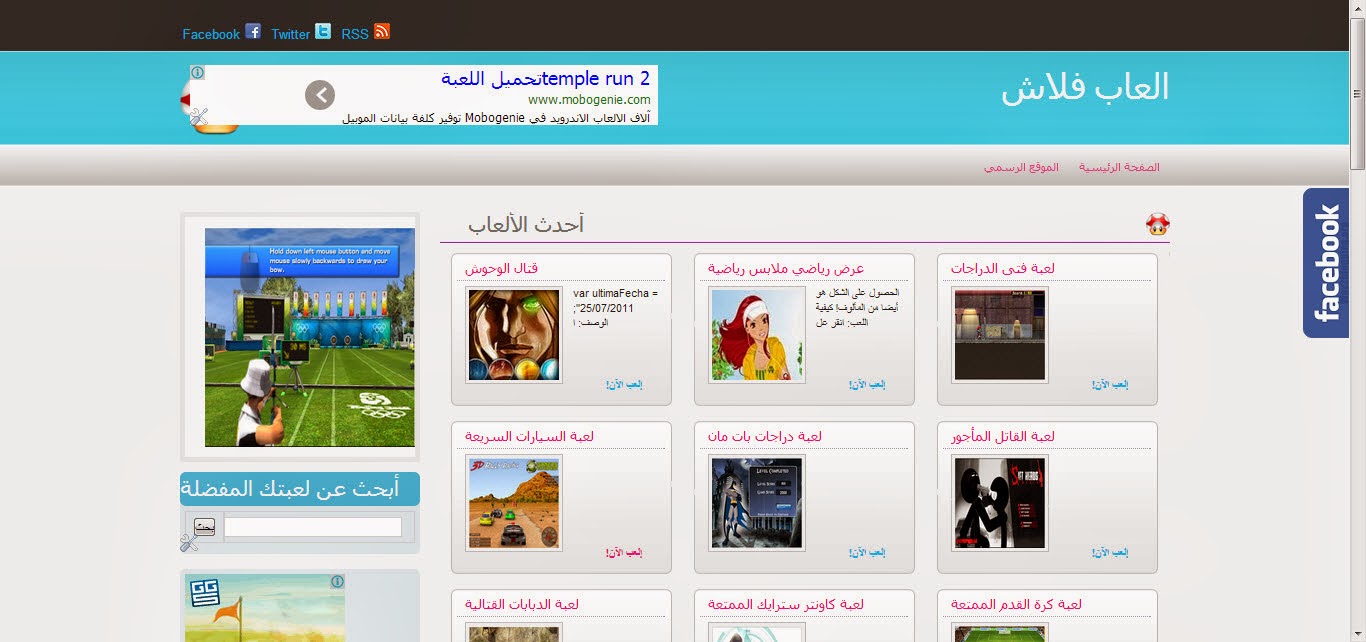Open game title لعبة كاونتر سترايك الممتعة
This screenshot has width=1366, height=642.
(x=786, y=604)
